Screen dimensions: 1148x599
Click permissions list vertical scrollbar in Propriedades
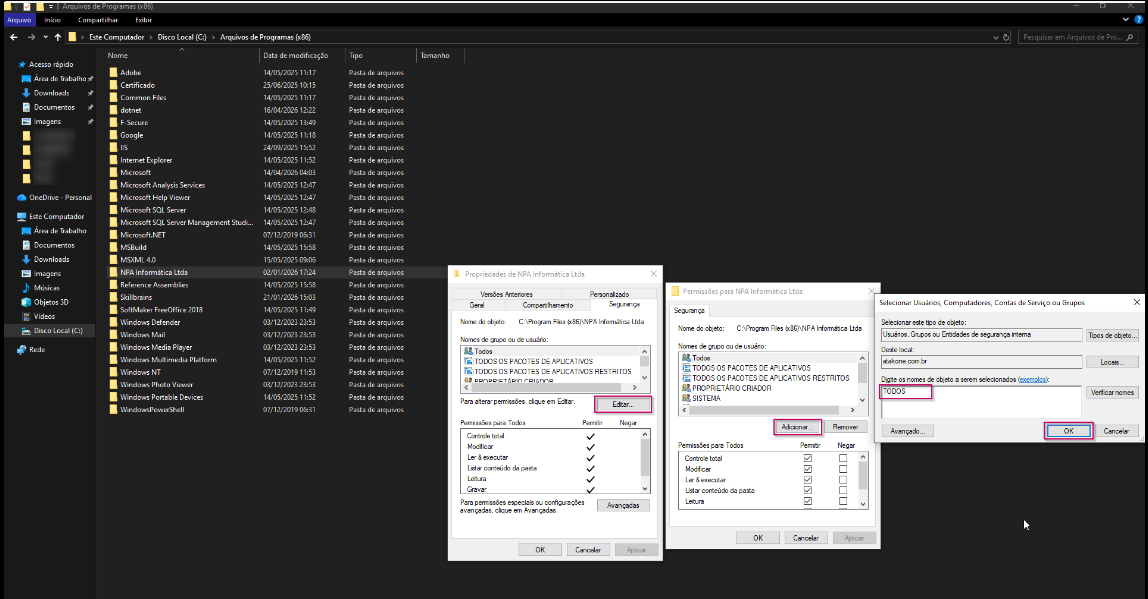(645, 461)
